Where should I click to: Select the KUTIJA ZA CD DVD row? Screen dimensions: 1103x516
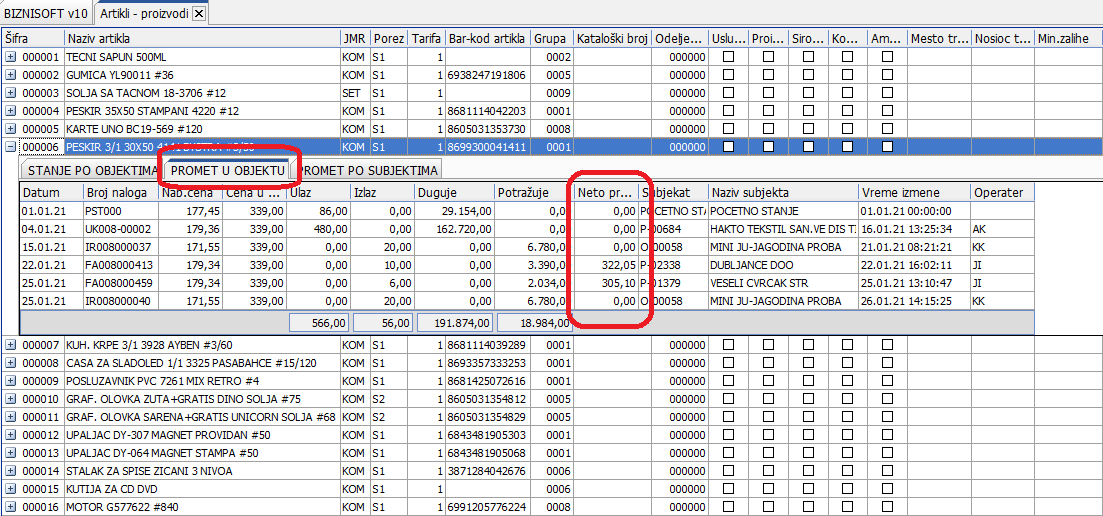[552, 489]
